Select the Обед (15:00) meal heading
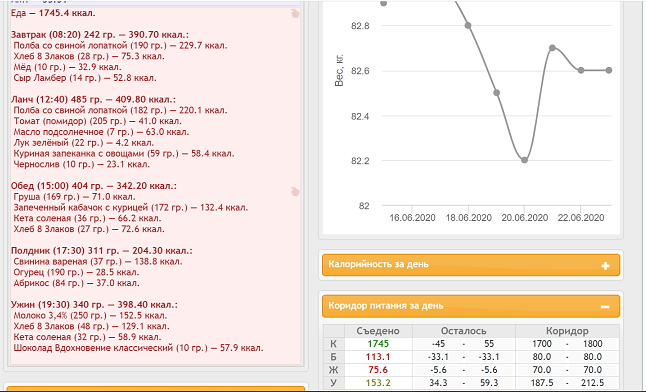 [94, 186]
